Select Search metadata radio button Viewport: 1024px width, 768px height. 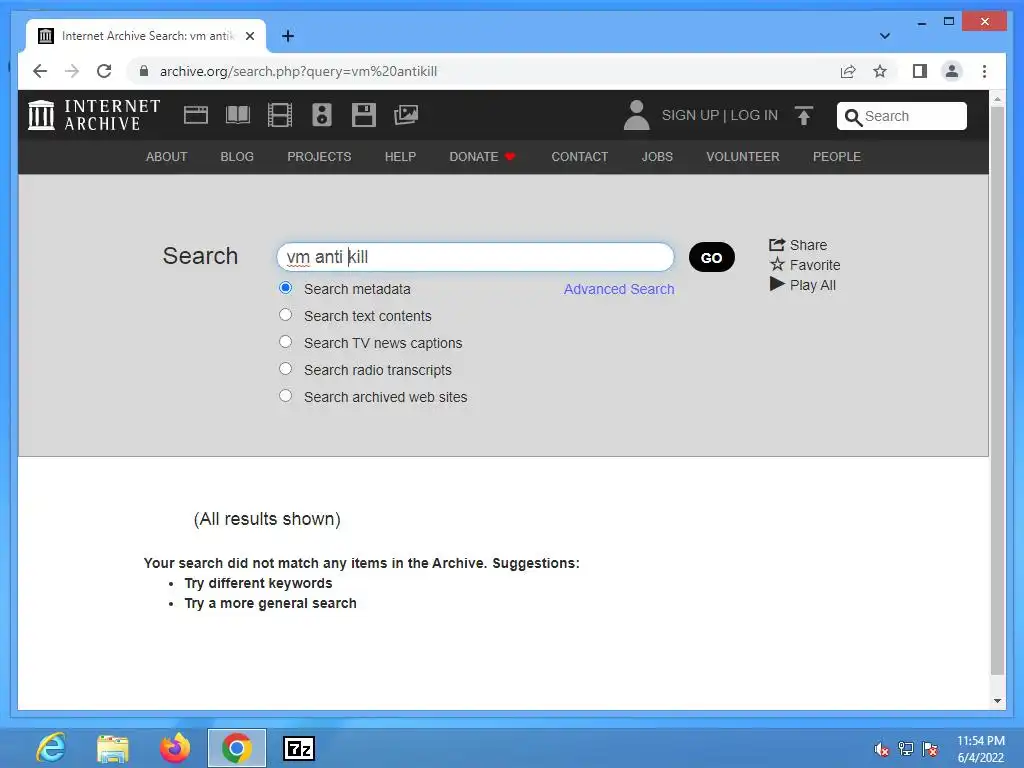click(x=285, y=288)
